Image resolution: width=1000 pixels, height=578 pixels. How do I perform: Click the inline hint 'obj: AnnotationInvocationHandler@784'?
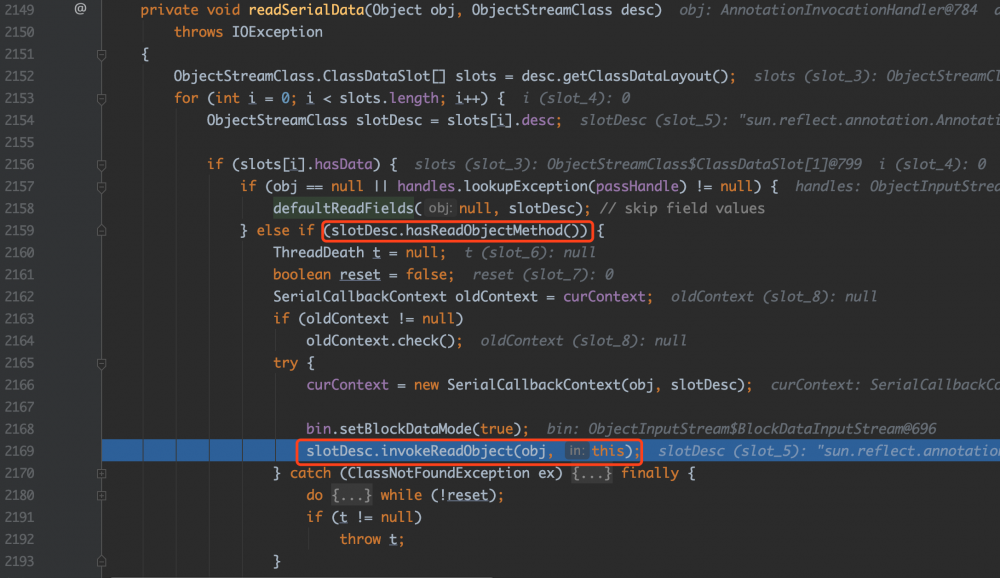tap(828, 10)
